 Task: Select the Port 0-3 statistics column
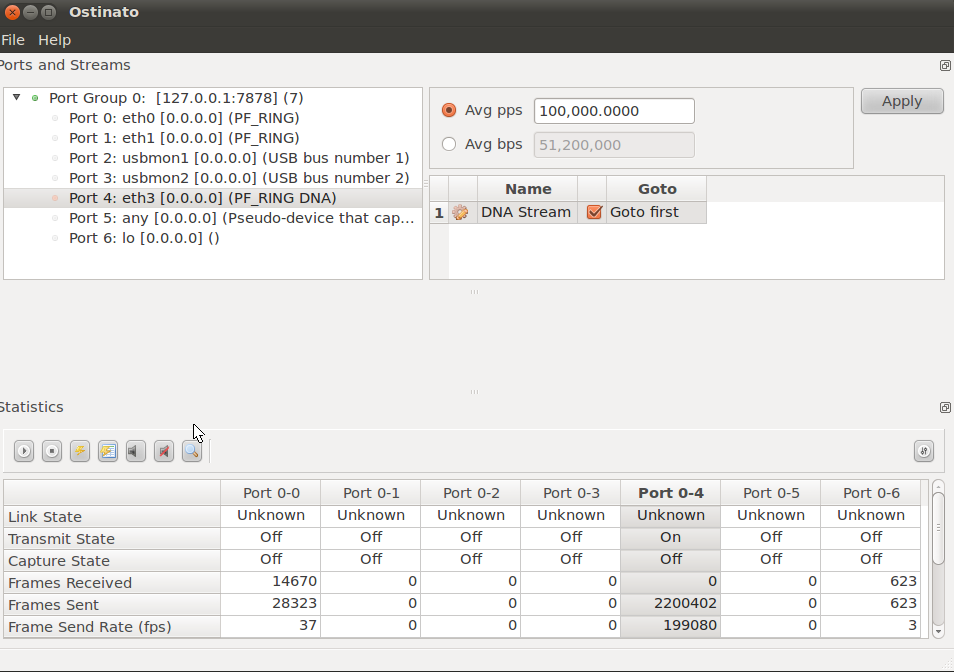571,493
